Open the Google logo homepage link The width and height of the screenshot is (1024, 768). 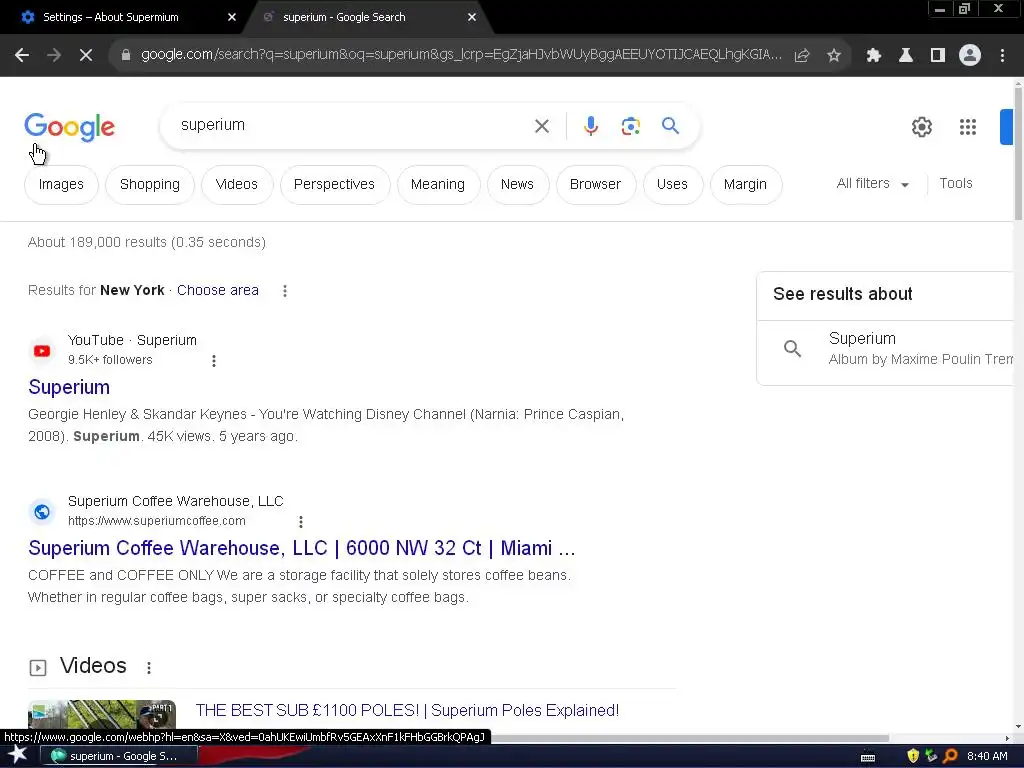(x=69, y=127)
